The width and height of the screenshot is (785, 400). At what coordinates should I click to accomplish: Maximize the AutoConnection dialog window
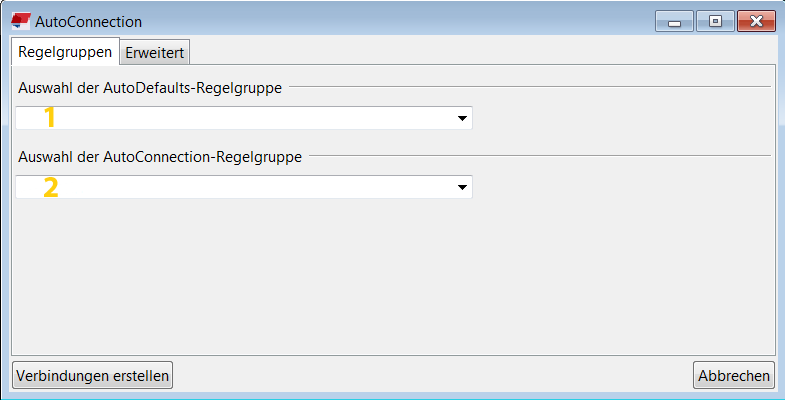pos(714,21)
